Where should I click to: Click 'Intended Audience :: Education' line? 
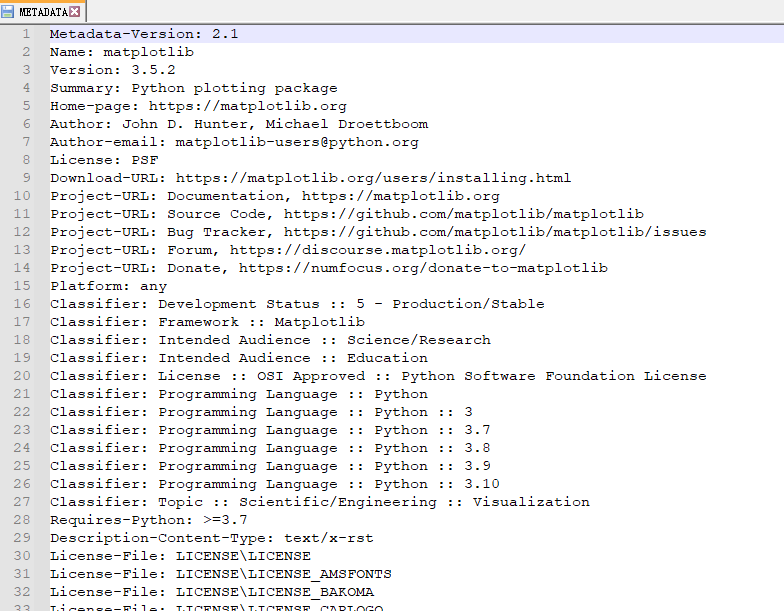tap(238, 358)
